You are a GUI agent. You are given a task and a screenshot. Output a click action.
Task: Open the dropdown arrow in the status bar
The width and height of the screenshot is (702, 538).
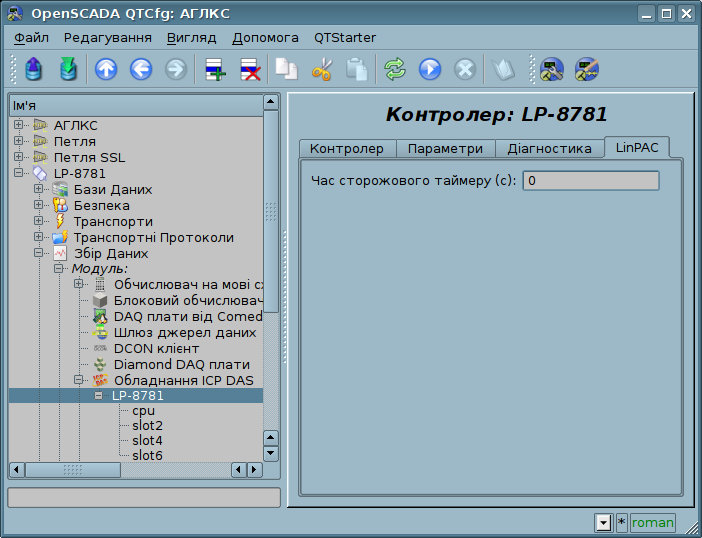point(602,523)
